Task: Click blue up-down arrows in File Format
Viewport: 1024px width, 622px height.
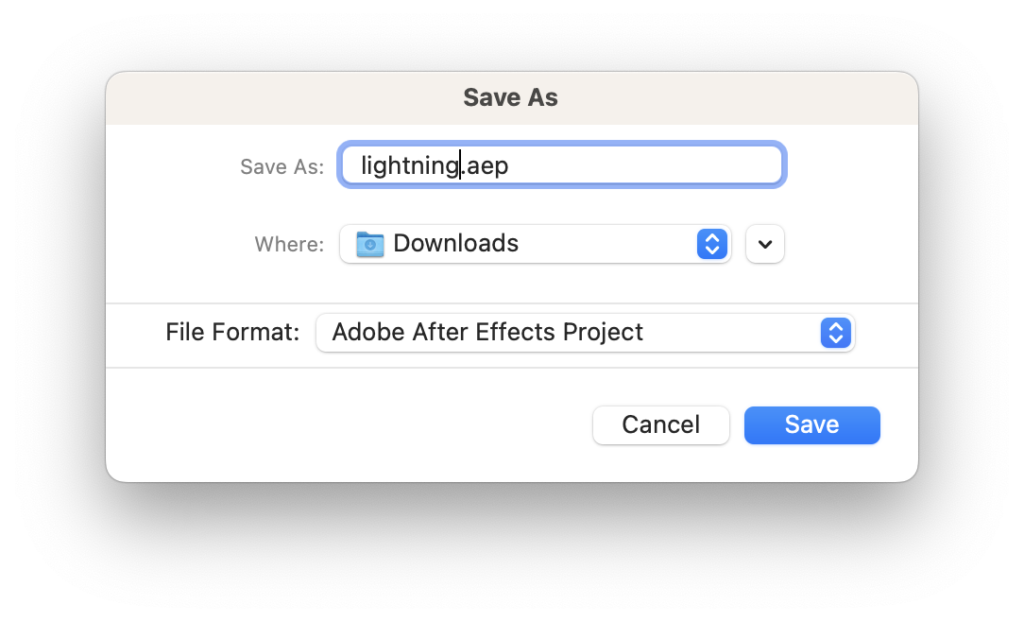Action: [x=835, y=333]
